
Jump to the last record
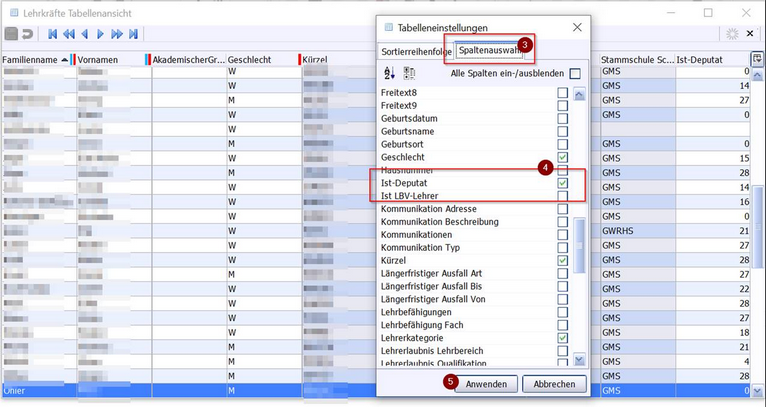tap(132, 34)
